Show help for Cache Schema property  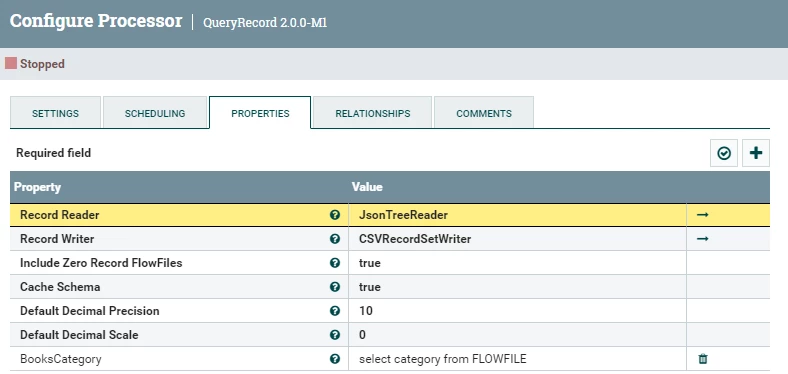tap(335, 287)
